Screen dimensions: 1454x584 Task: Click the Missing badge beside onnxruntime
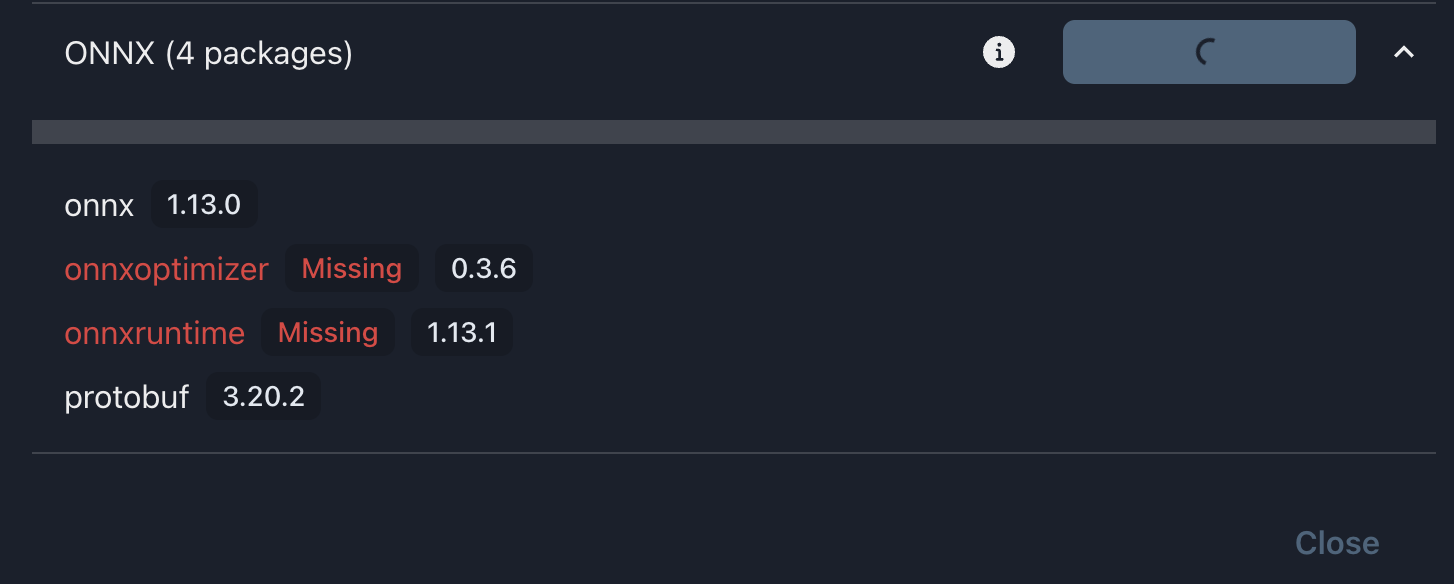328,332
